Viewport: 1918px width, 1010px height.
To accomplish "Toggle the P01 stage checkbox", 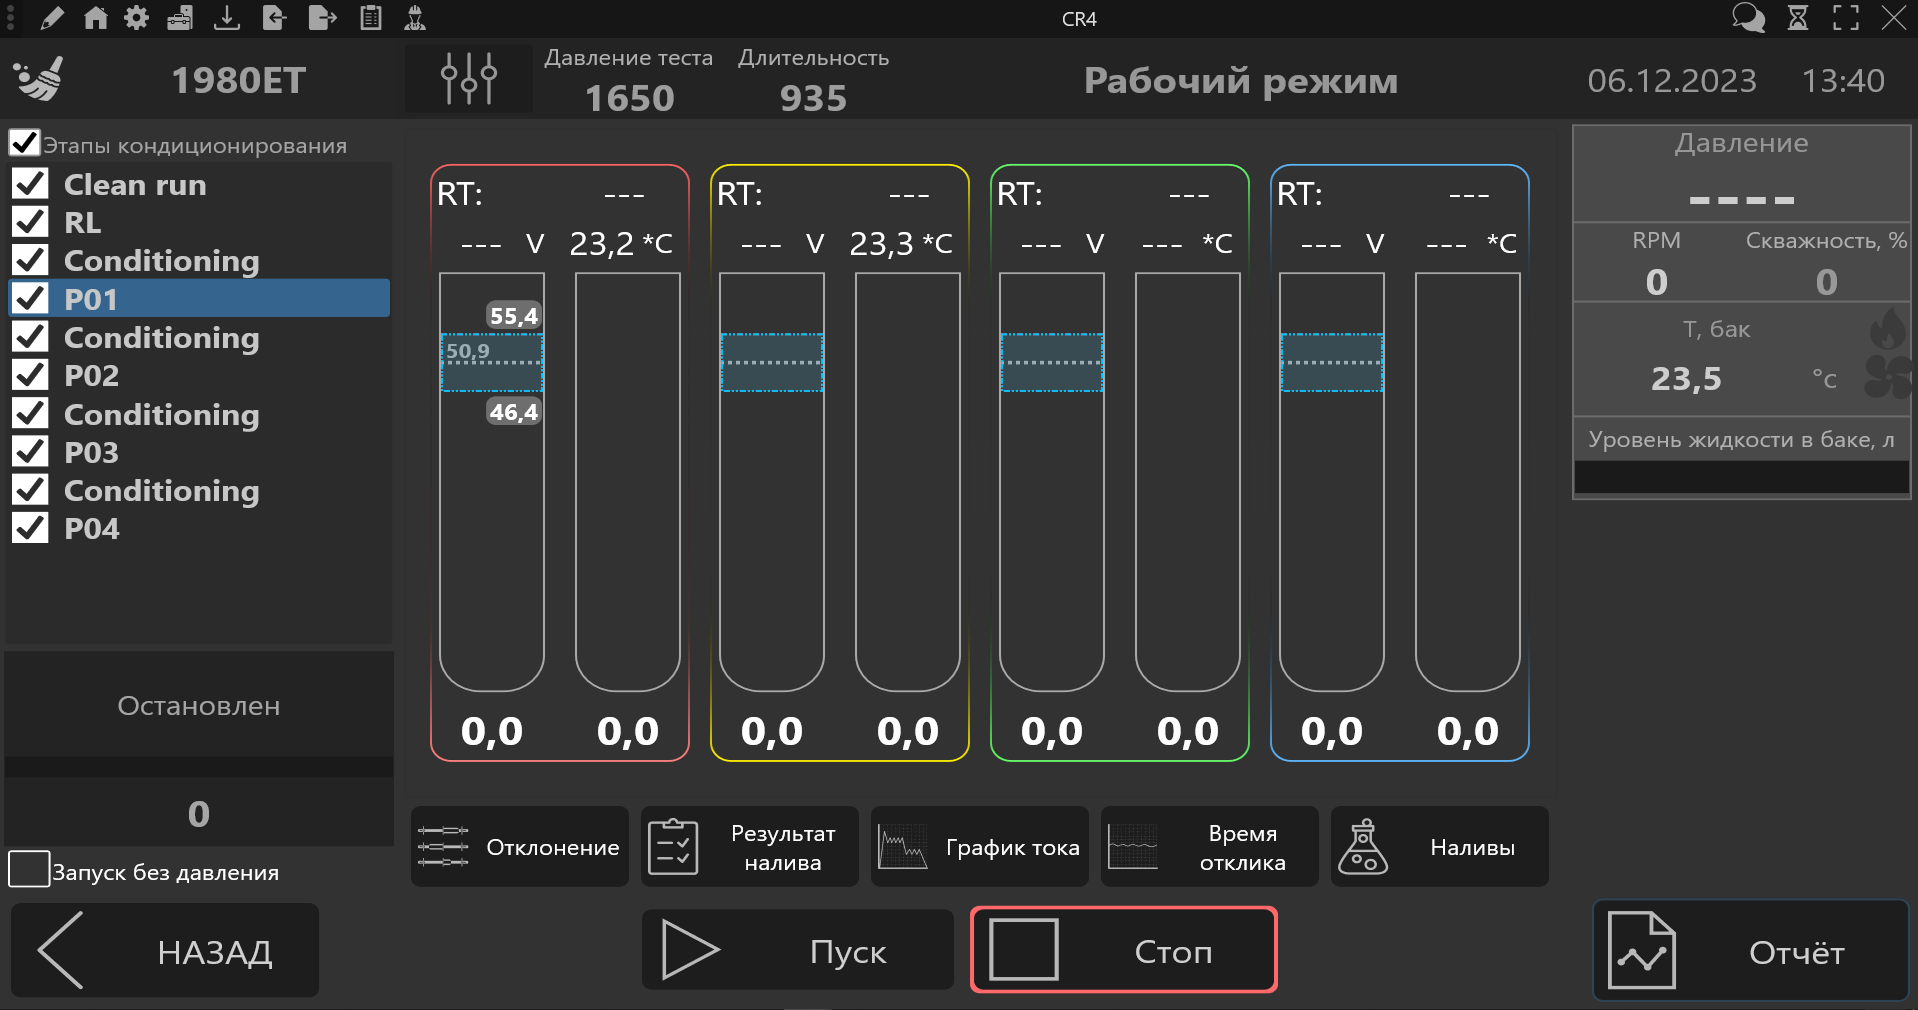I will pos(30,298).
